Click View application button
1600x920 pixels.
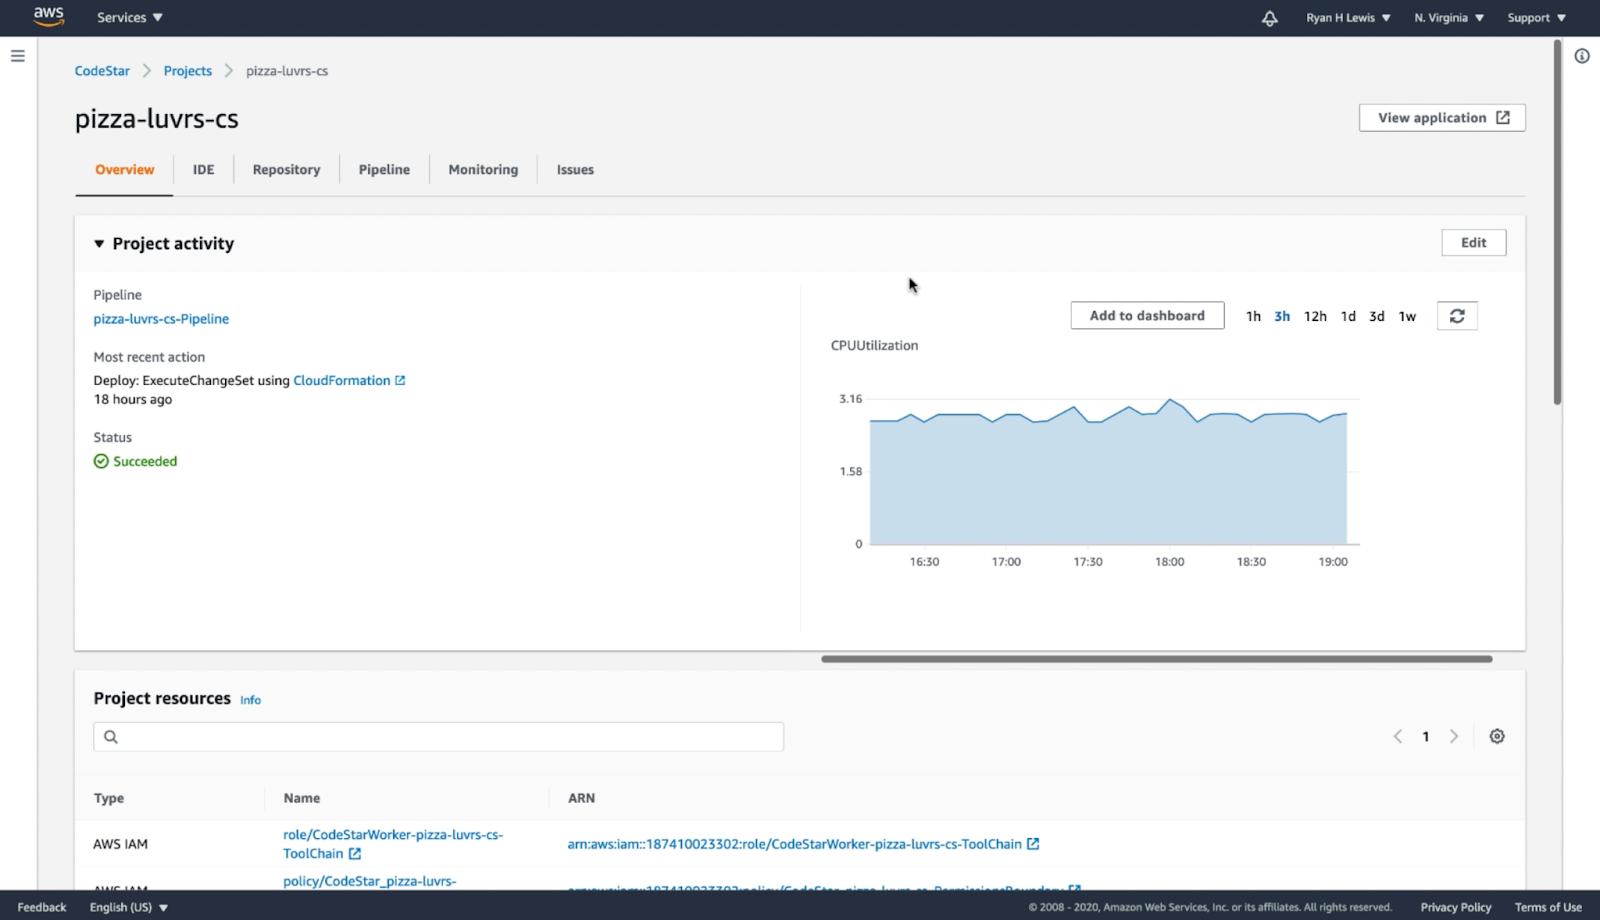point(1442,118)
